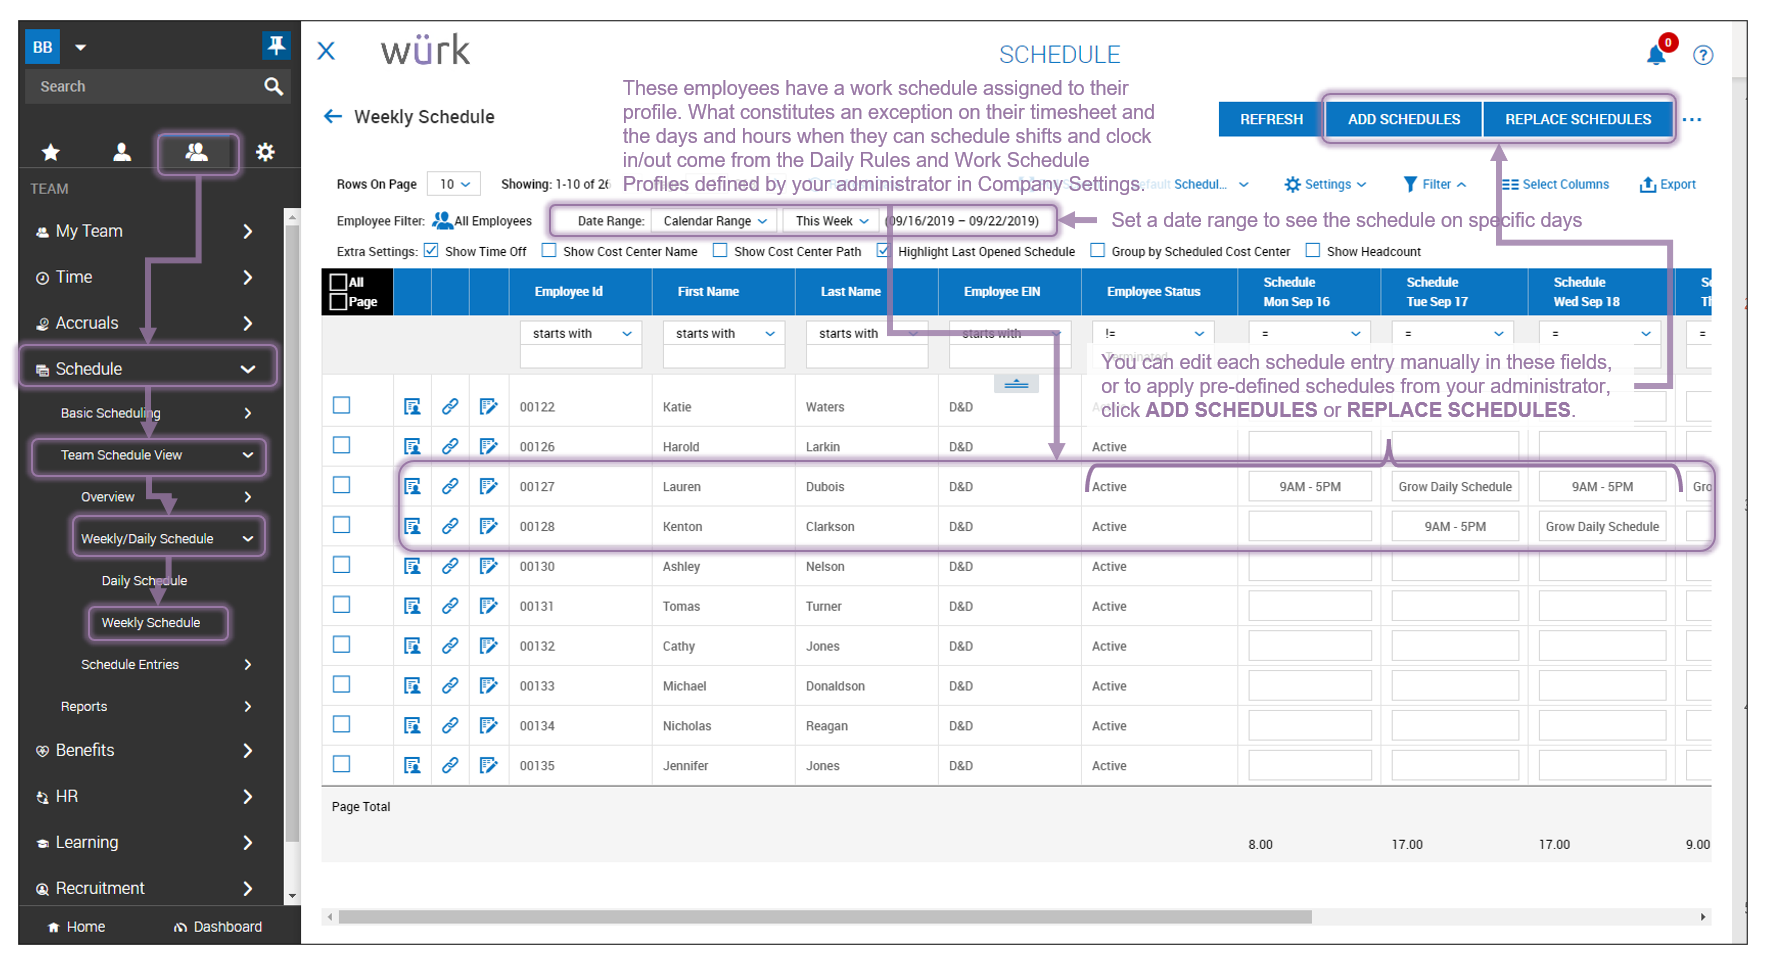1770x967 pixels.
Task: Open the notifications bell
Action: [x=1656, y=54]
